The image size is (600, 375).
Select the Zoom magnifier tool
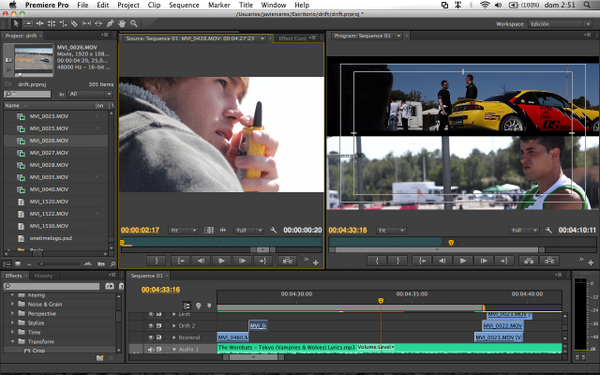[134, 24]
